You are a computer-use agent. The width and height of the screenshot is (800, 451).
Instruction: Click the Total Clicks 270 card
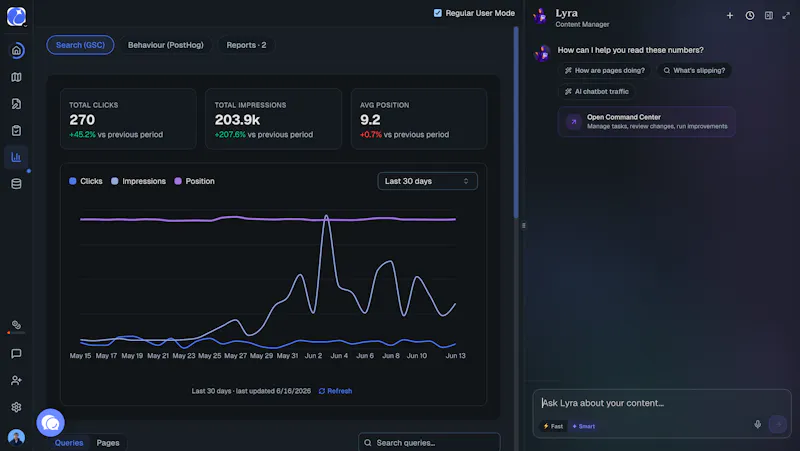(128, 119)
